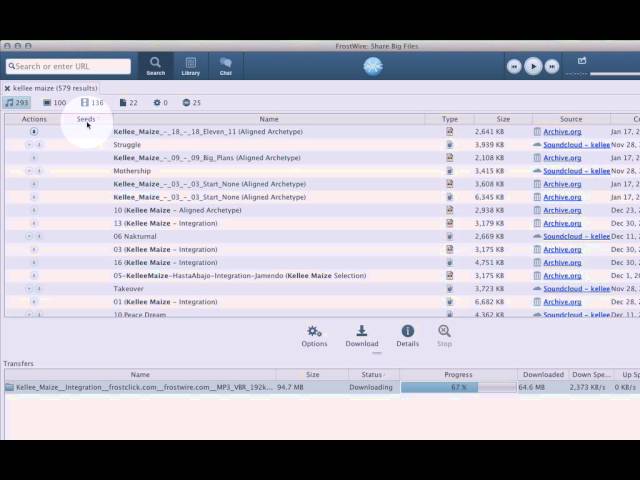Image resolution: width=640 pixels, height=480 pixels.
Task: Click action icon for 16 Integration row
Action: tap(34, 262)
